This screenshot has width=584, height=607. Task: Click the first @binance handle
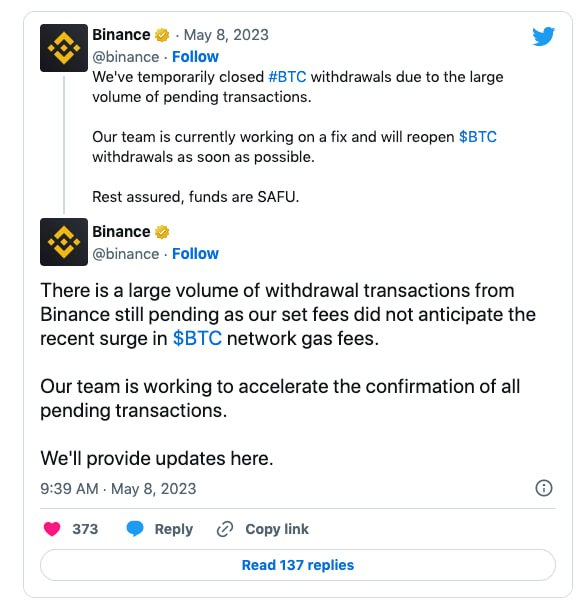[x=125, y=57]
